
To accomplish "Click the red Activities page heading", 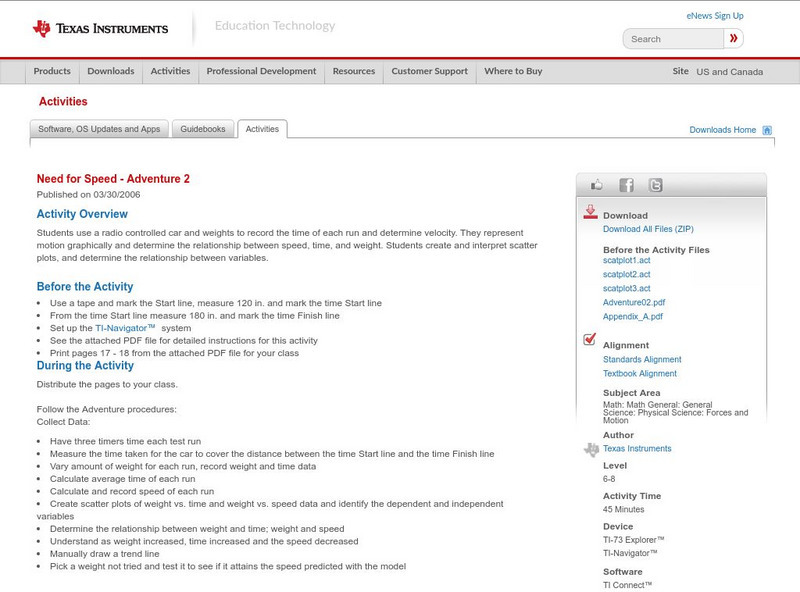I will point(63,101).
